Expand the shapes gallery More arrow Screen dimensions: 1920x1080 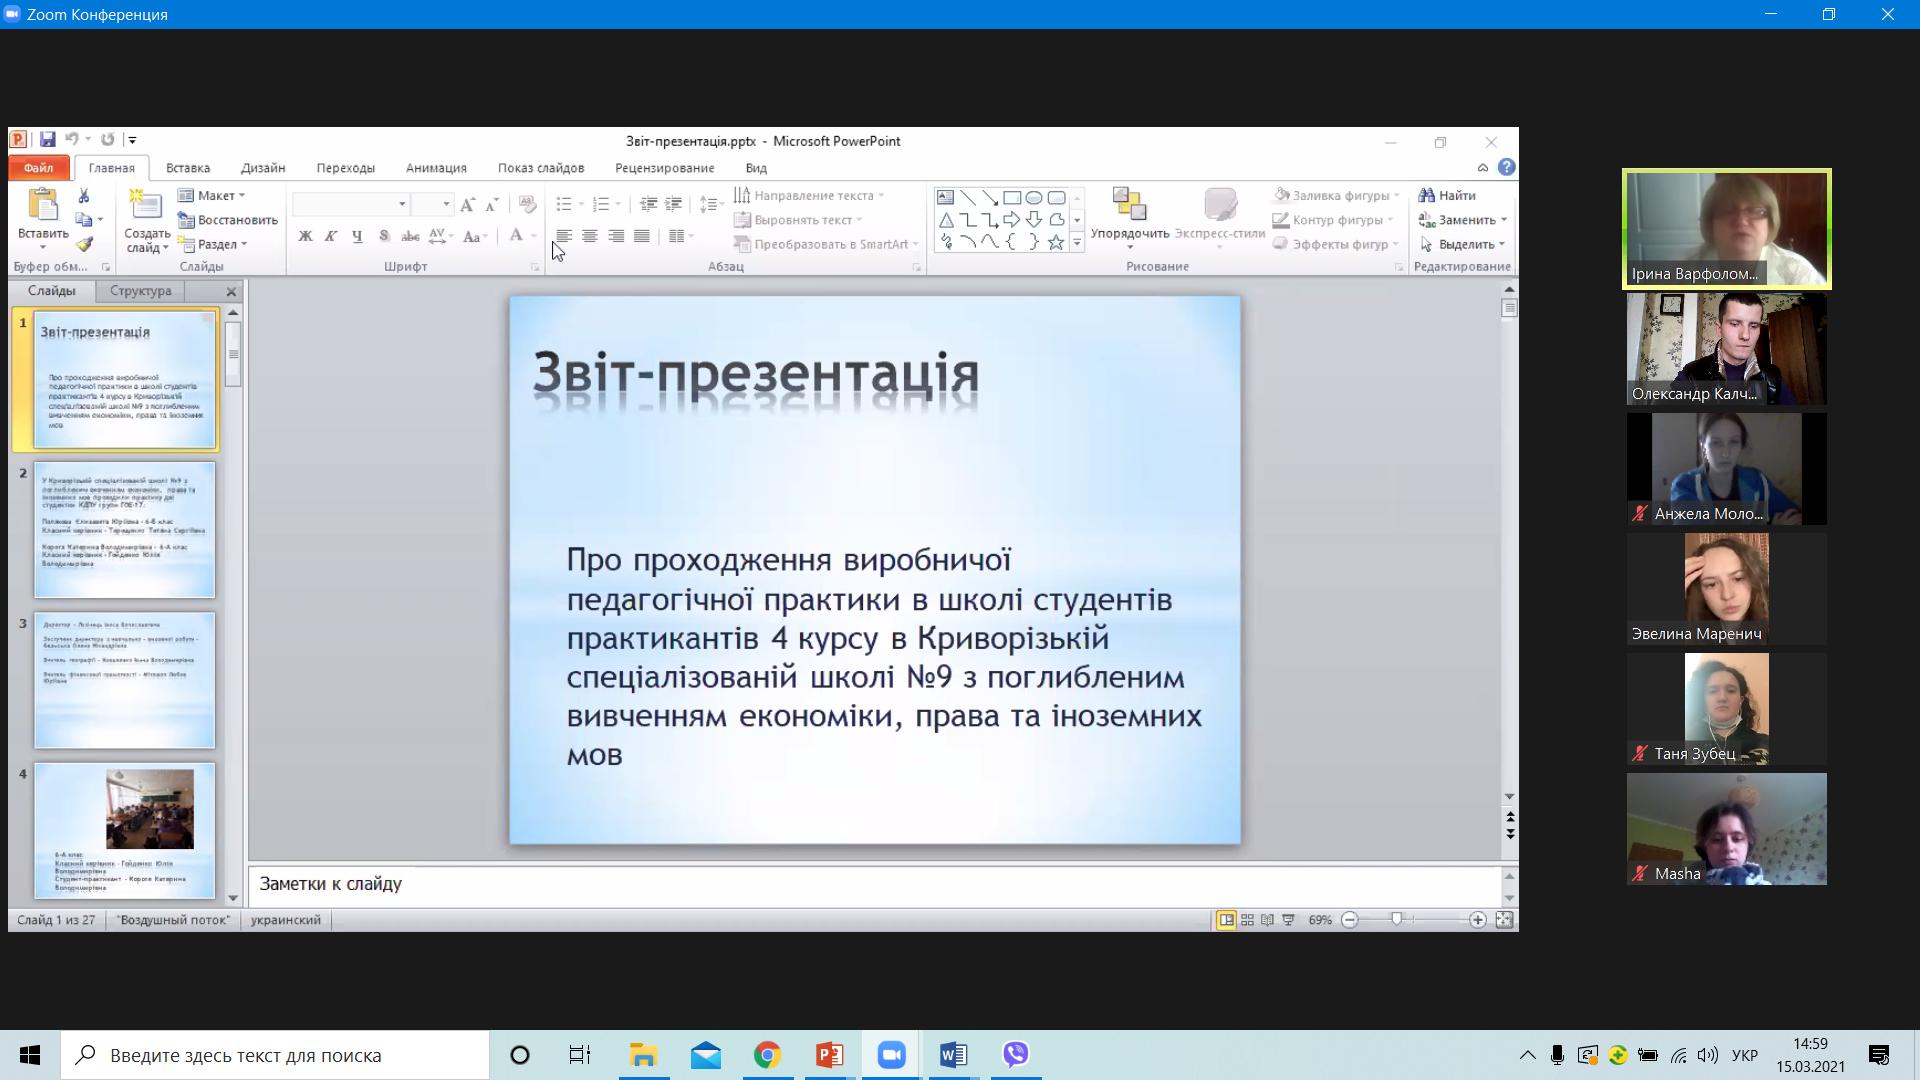[x=1077, y=242]
